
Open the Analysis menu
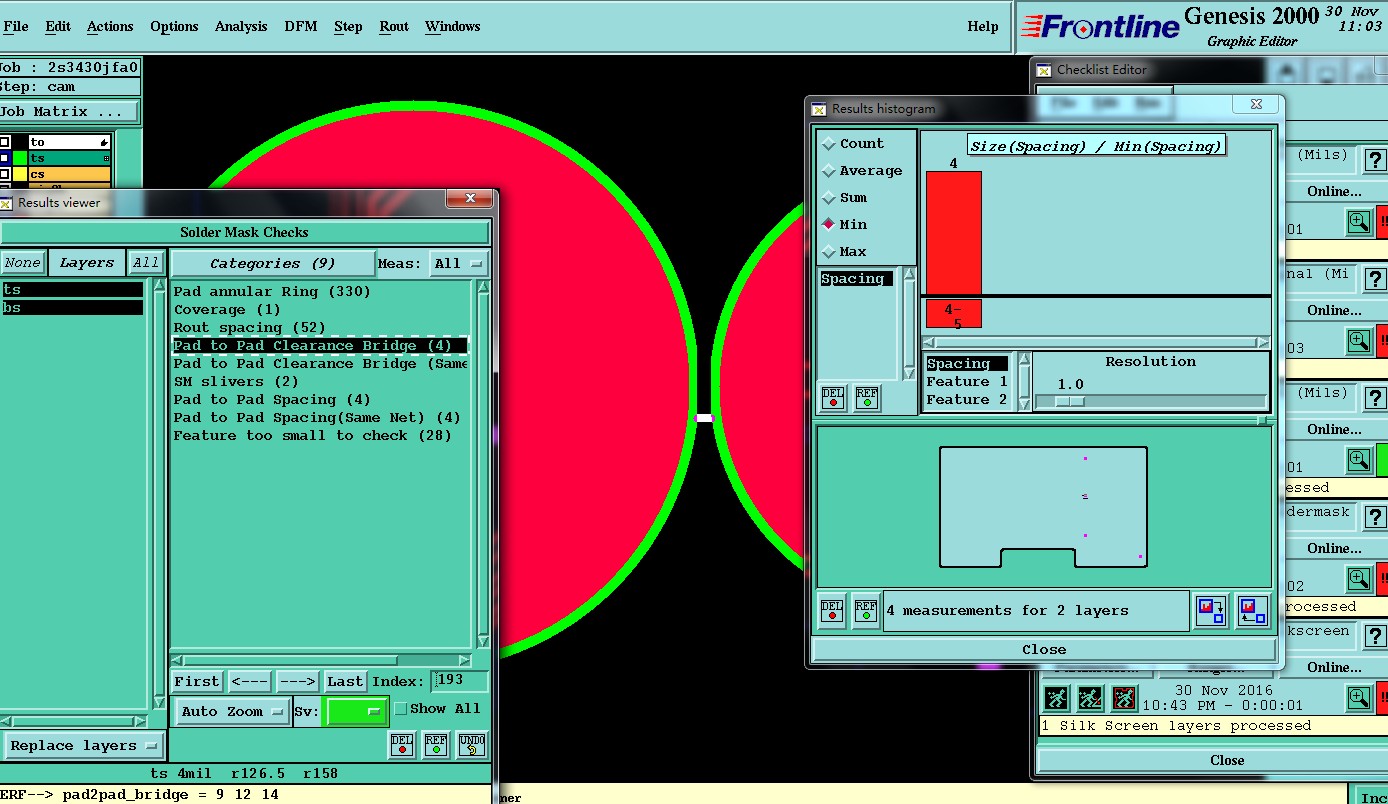(x=241, y=26)
